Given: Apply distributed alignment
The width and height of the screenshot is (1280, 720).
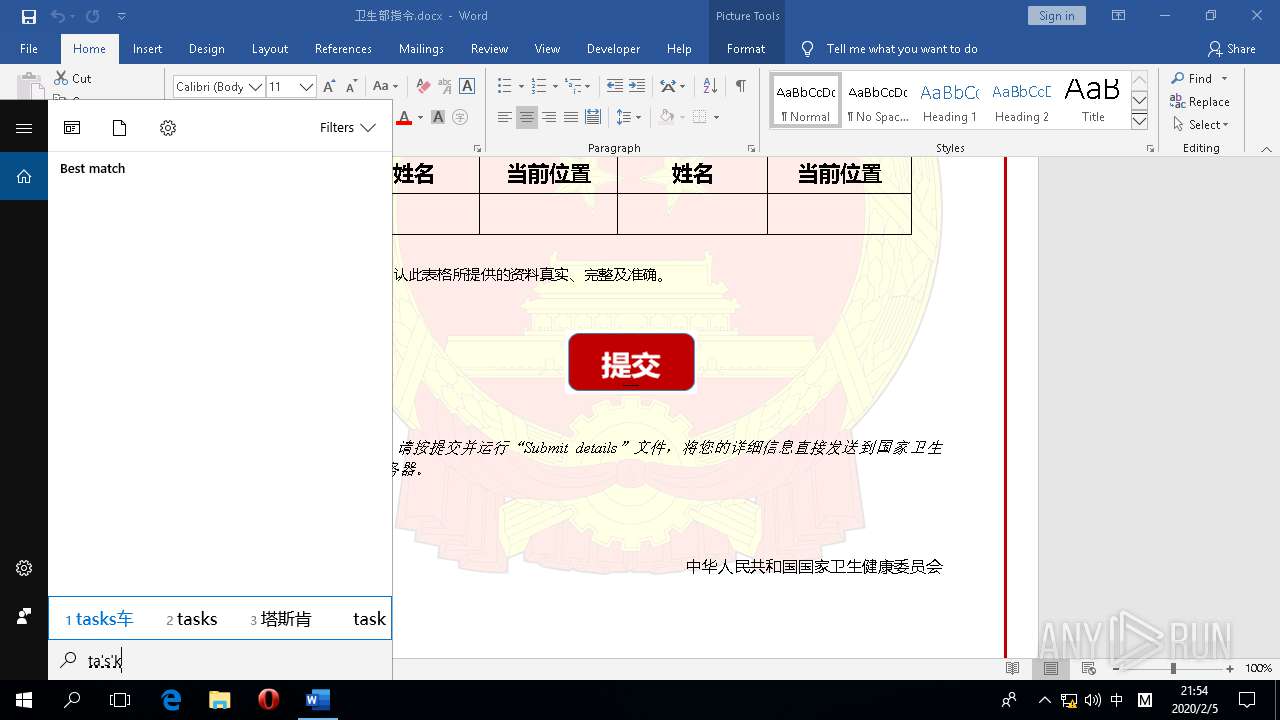Looking at the screenshot, I should pos(592,117).
